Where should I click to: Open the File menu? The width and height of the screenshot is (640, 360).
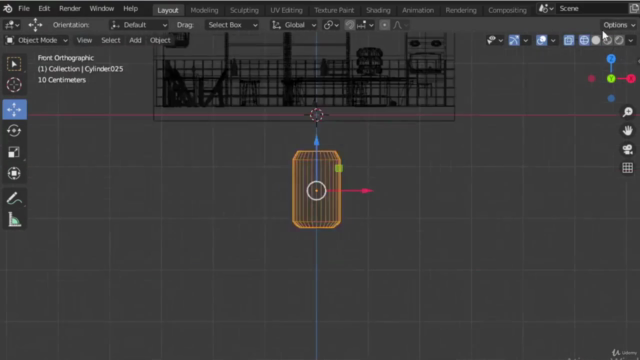click(x=24, y=9)
